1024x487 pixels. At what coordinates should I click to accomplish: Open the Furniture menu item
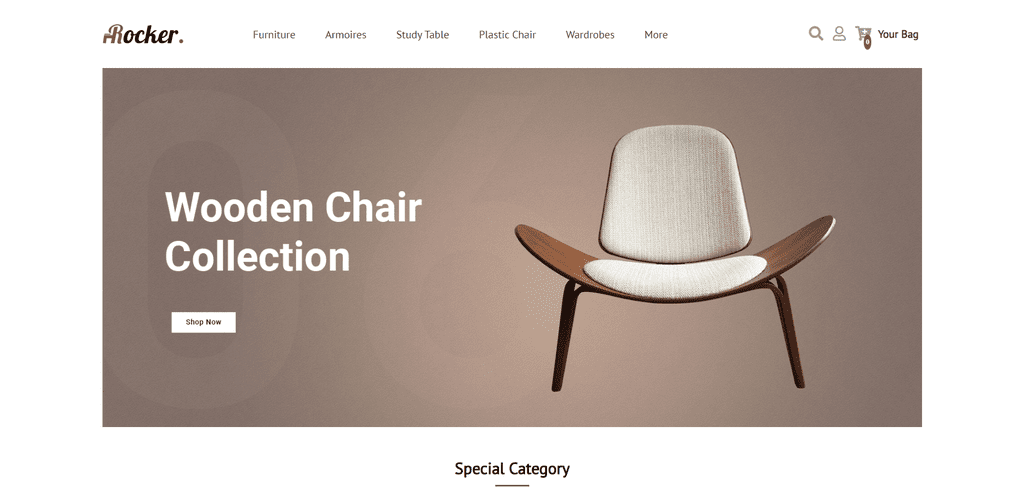click(x=274, y=35)
